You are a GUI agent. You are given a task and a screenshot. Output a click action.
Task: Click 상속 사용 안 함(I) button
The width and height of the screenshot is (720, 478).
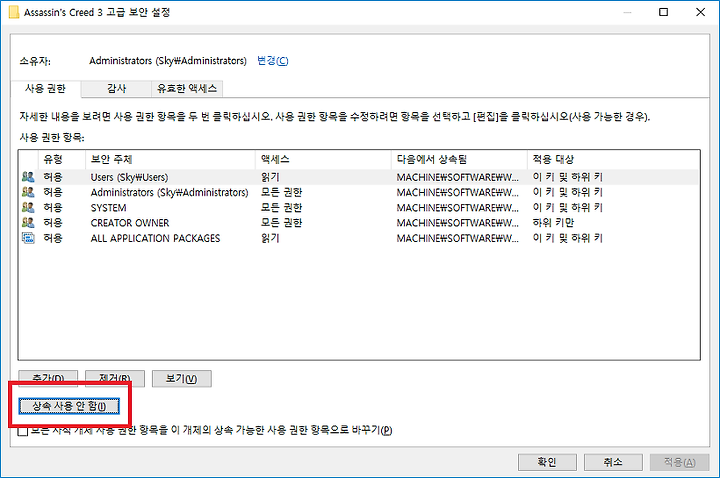(x=69, y=406)
